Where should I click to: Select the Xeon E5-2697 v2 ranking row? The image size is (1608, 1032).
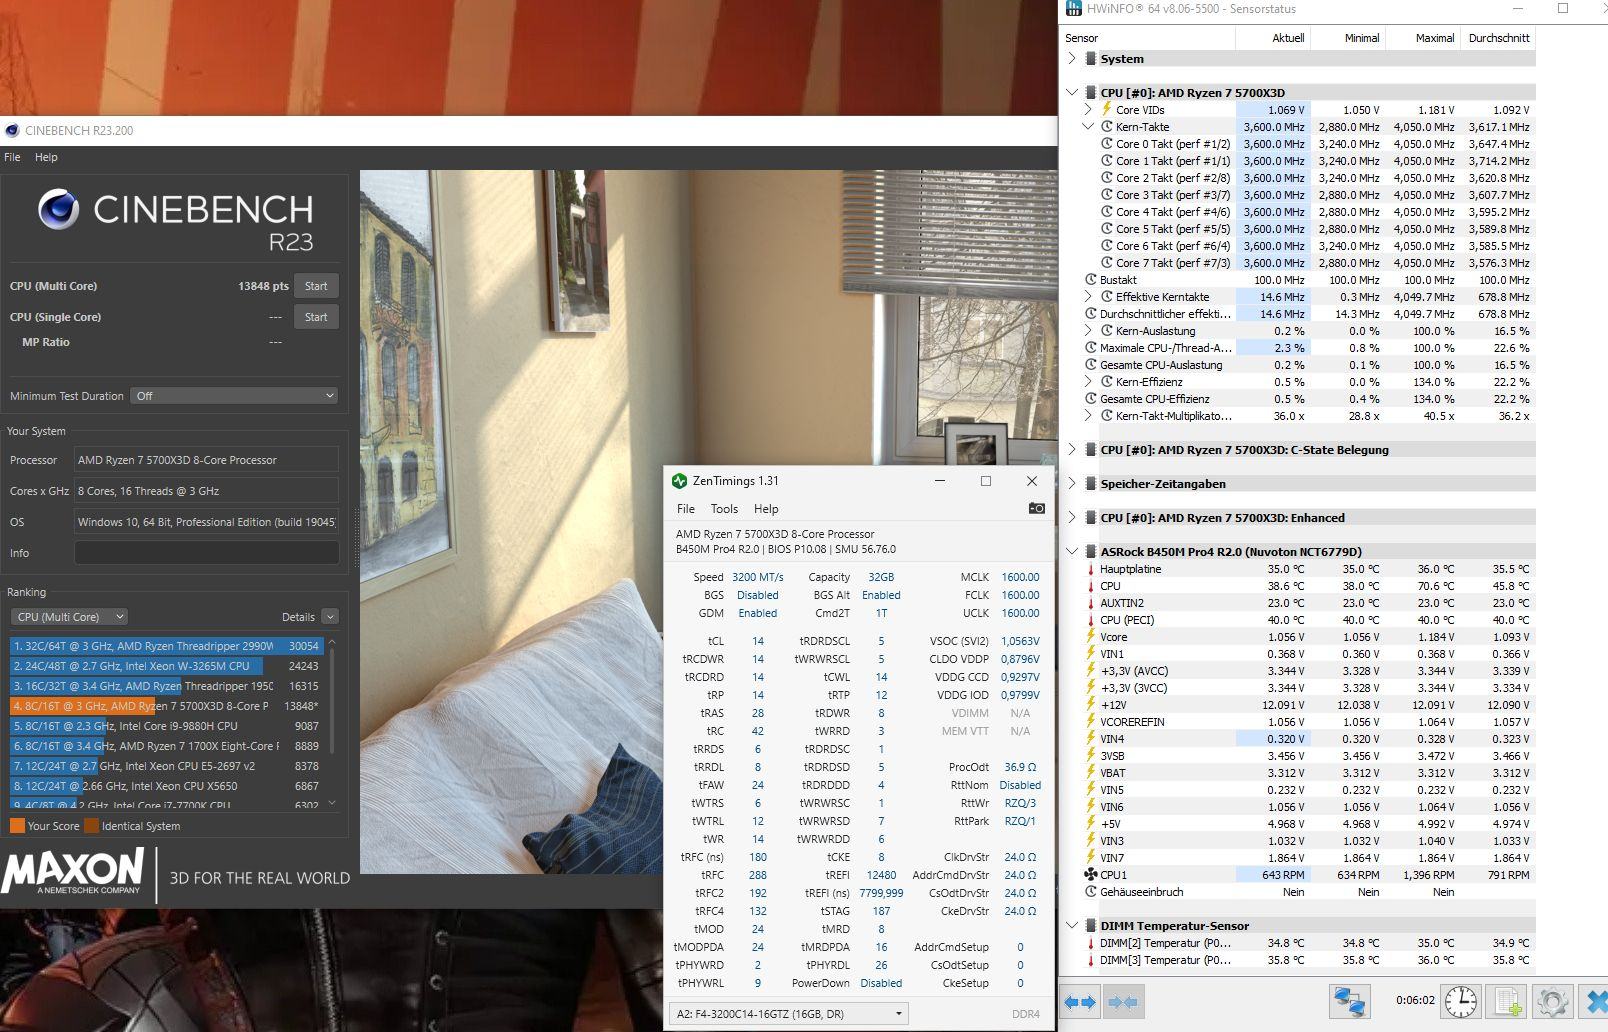(x=166, y=766)
